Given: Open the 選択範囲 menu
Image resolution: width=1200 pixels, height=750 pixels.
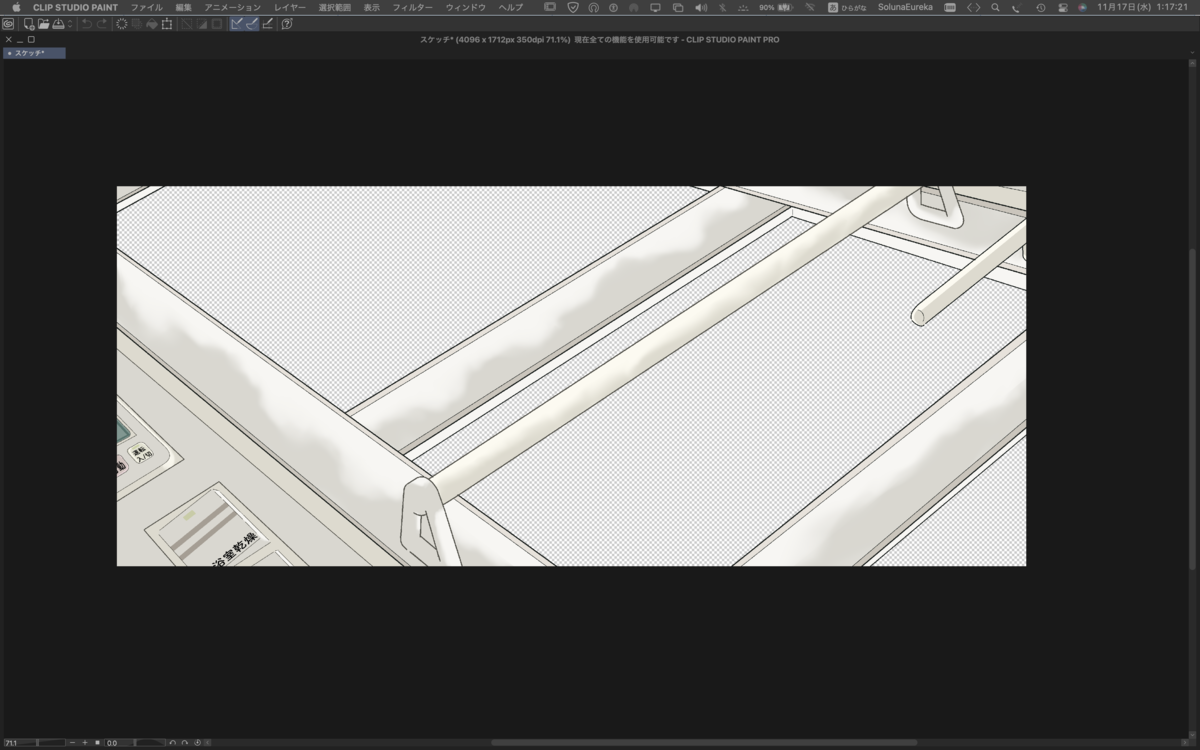Looking at the screenshot, I should point(335,7).
